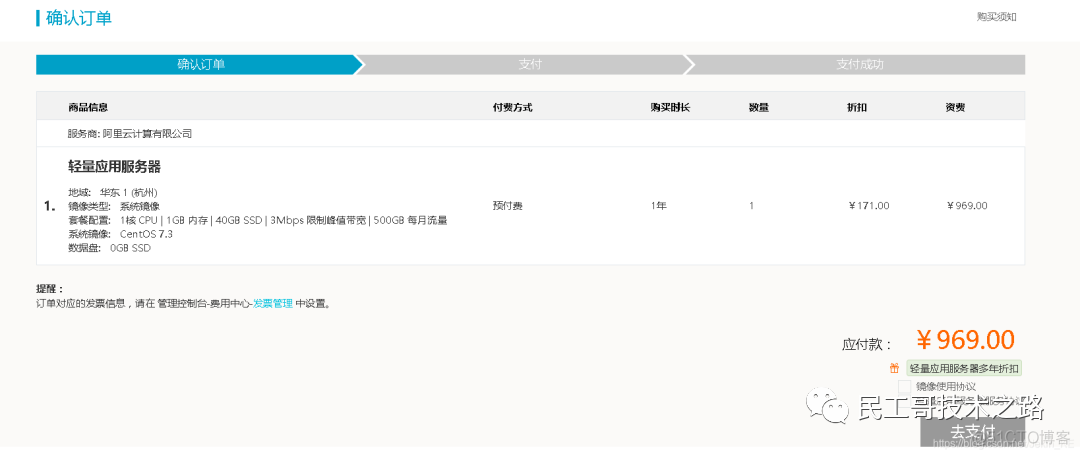Click the 确认订单 page title
Image resolution: width=1080 pixels, height=456 pixels.
click(79, 18)
